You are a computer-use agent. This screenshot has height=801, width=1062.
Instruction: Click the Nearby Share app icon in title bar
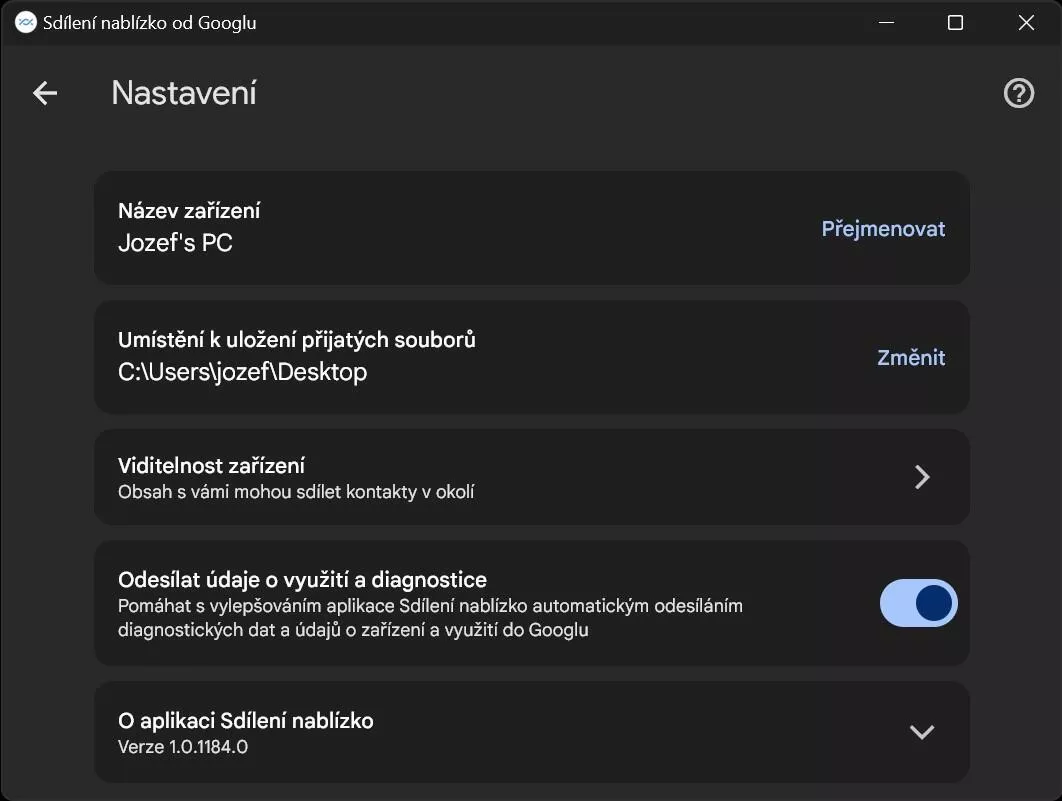tap(25, 22)
